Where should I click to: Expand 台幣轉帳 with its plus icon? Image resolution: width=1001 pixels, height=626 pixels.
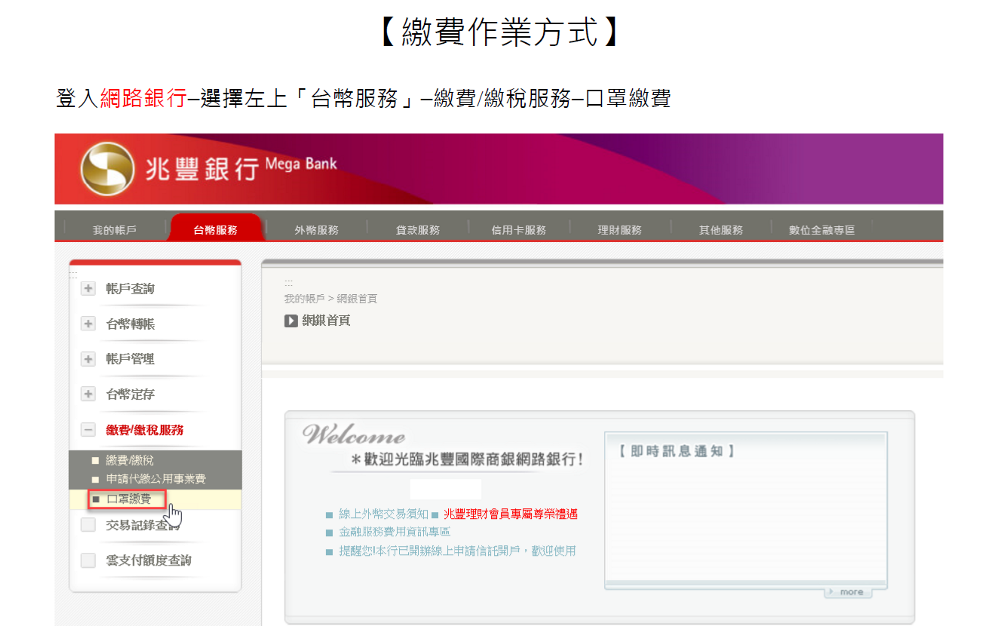88,324
